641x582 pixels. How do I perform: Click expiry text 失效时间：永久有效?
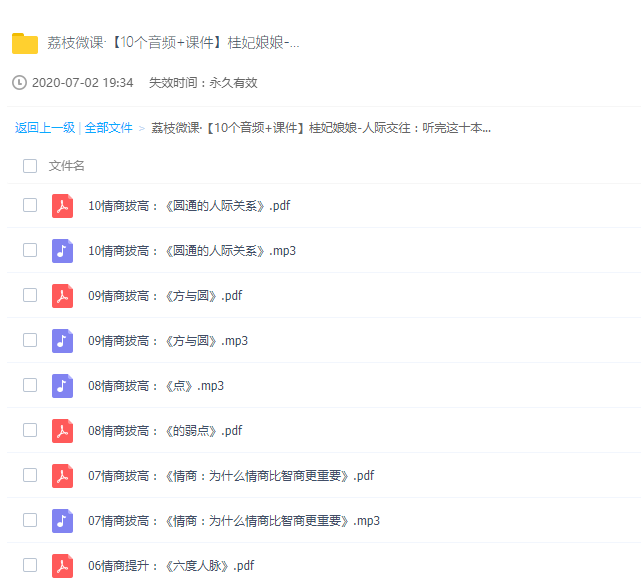(x=203, y=83)
